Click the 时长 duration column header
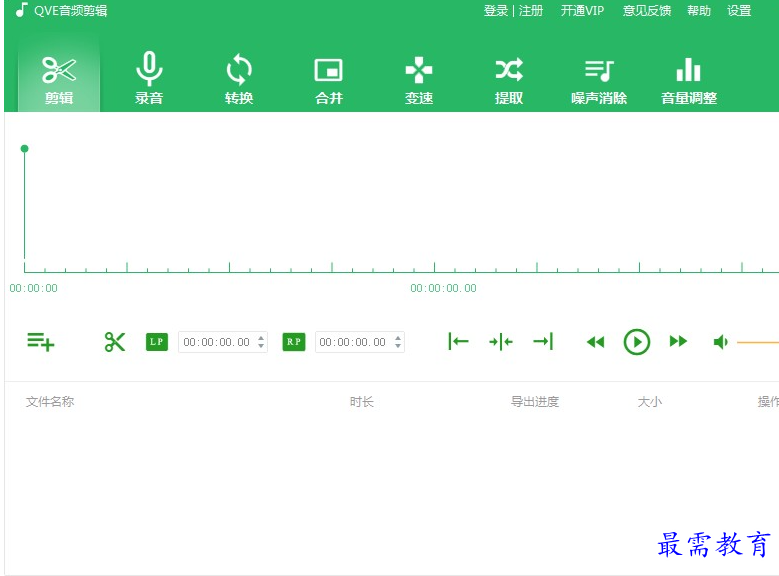 pos(362,402)
